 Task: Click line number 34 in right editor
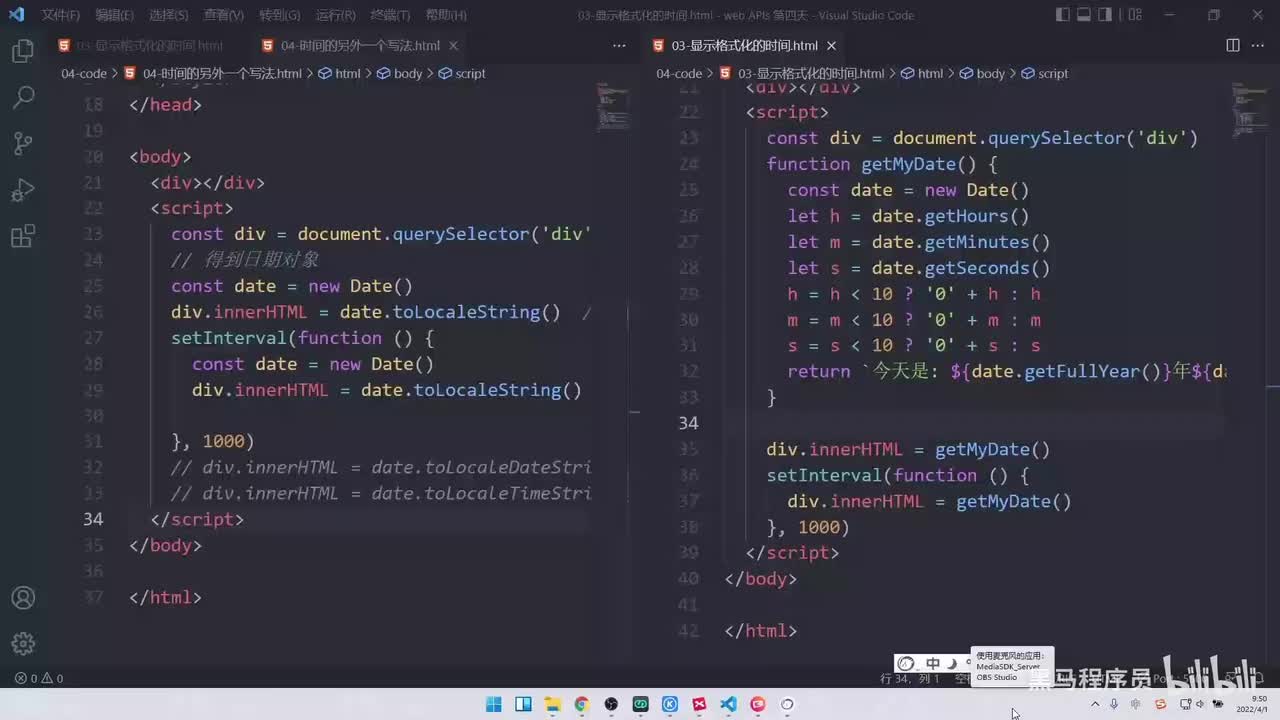(689, 423)
